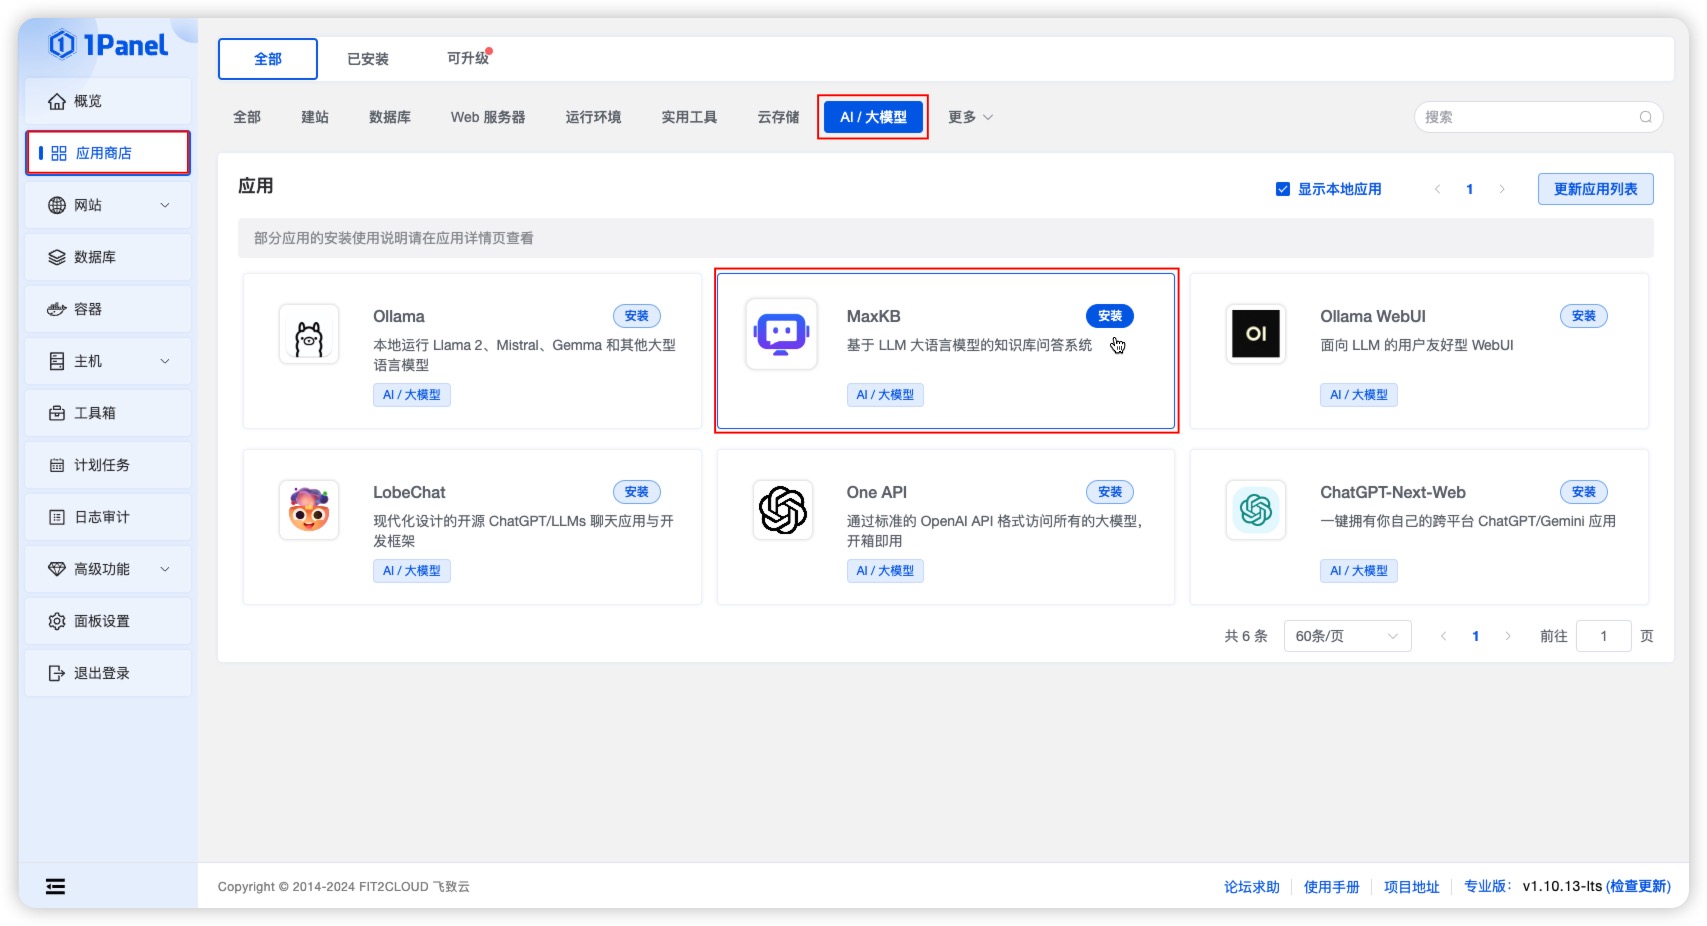Collapse sidebar using bottom menu icon
The image size is (1707, 926).
tap(56, 886)
